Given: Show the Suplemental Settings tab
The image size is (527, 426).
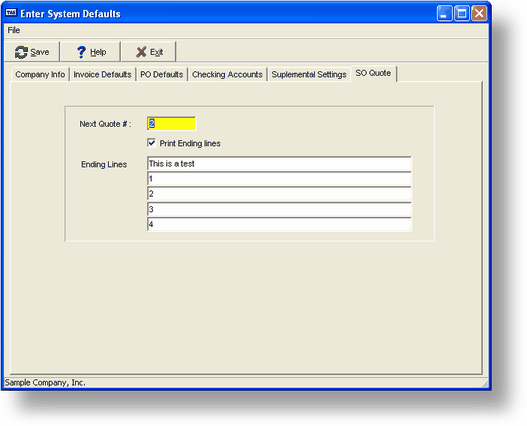Looking at the screenshot, I should [309, 74].
